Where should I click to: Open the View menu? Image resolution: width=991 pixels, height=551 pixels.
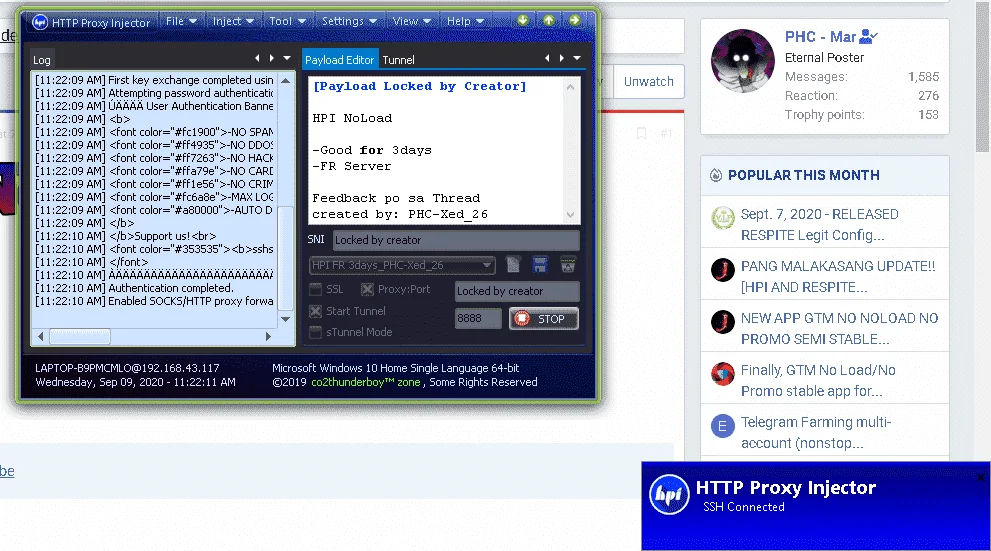pos(411,21)
